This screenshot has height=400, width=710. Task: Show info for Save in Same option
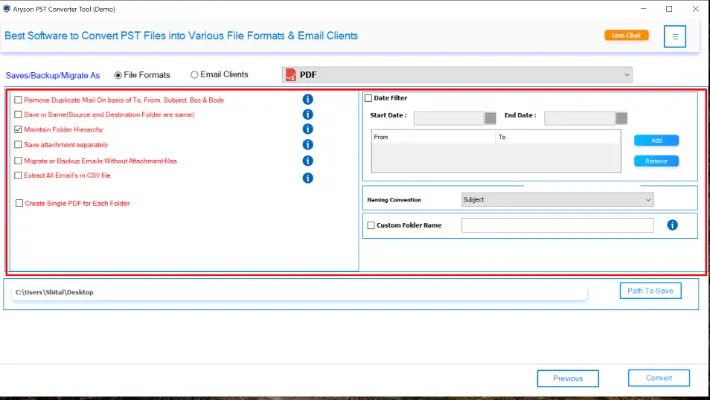coord(307,114)
